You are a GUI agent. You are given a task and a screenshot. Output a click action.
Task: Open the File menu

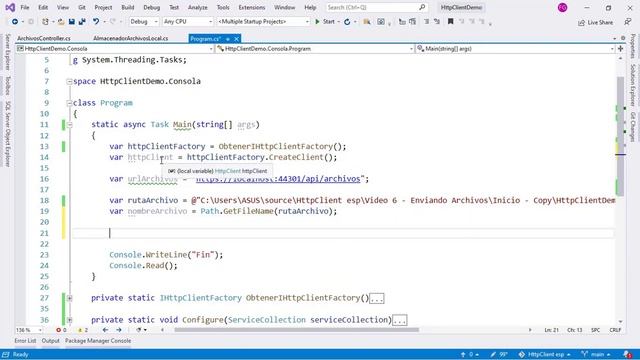24,7
